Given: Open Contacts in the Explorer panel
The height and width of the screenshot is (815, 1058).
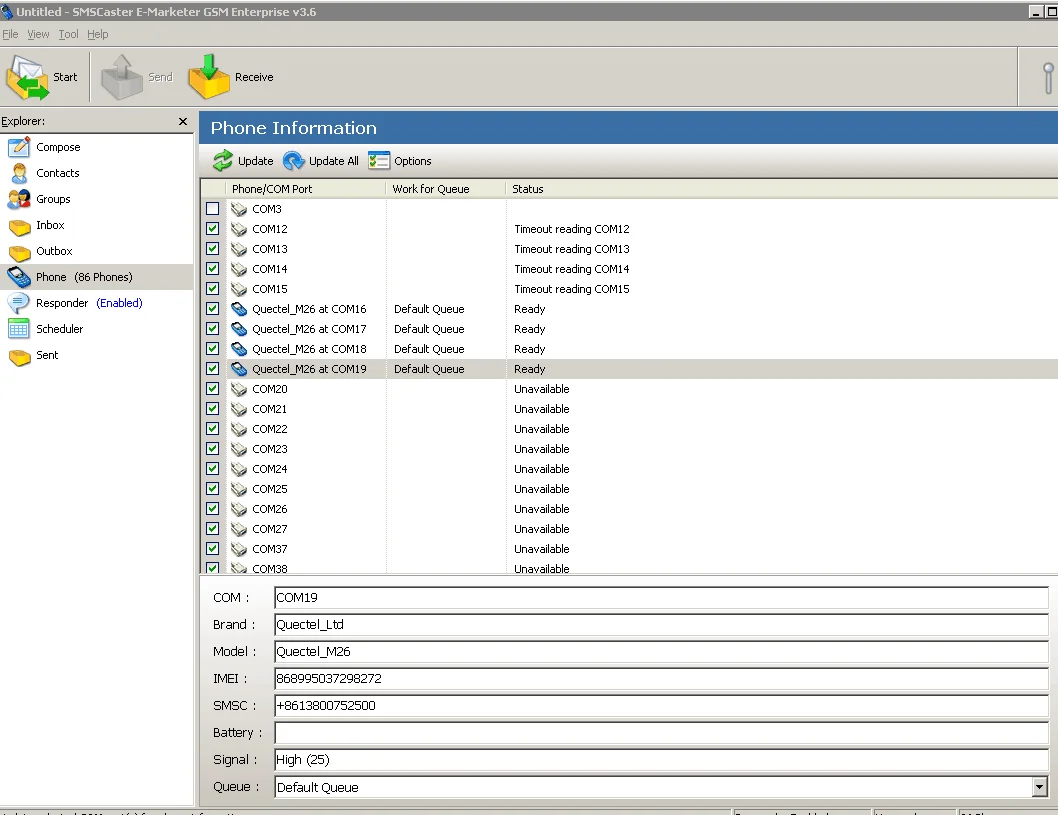Looking at the screenshot, I should coord(57,173).
